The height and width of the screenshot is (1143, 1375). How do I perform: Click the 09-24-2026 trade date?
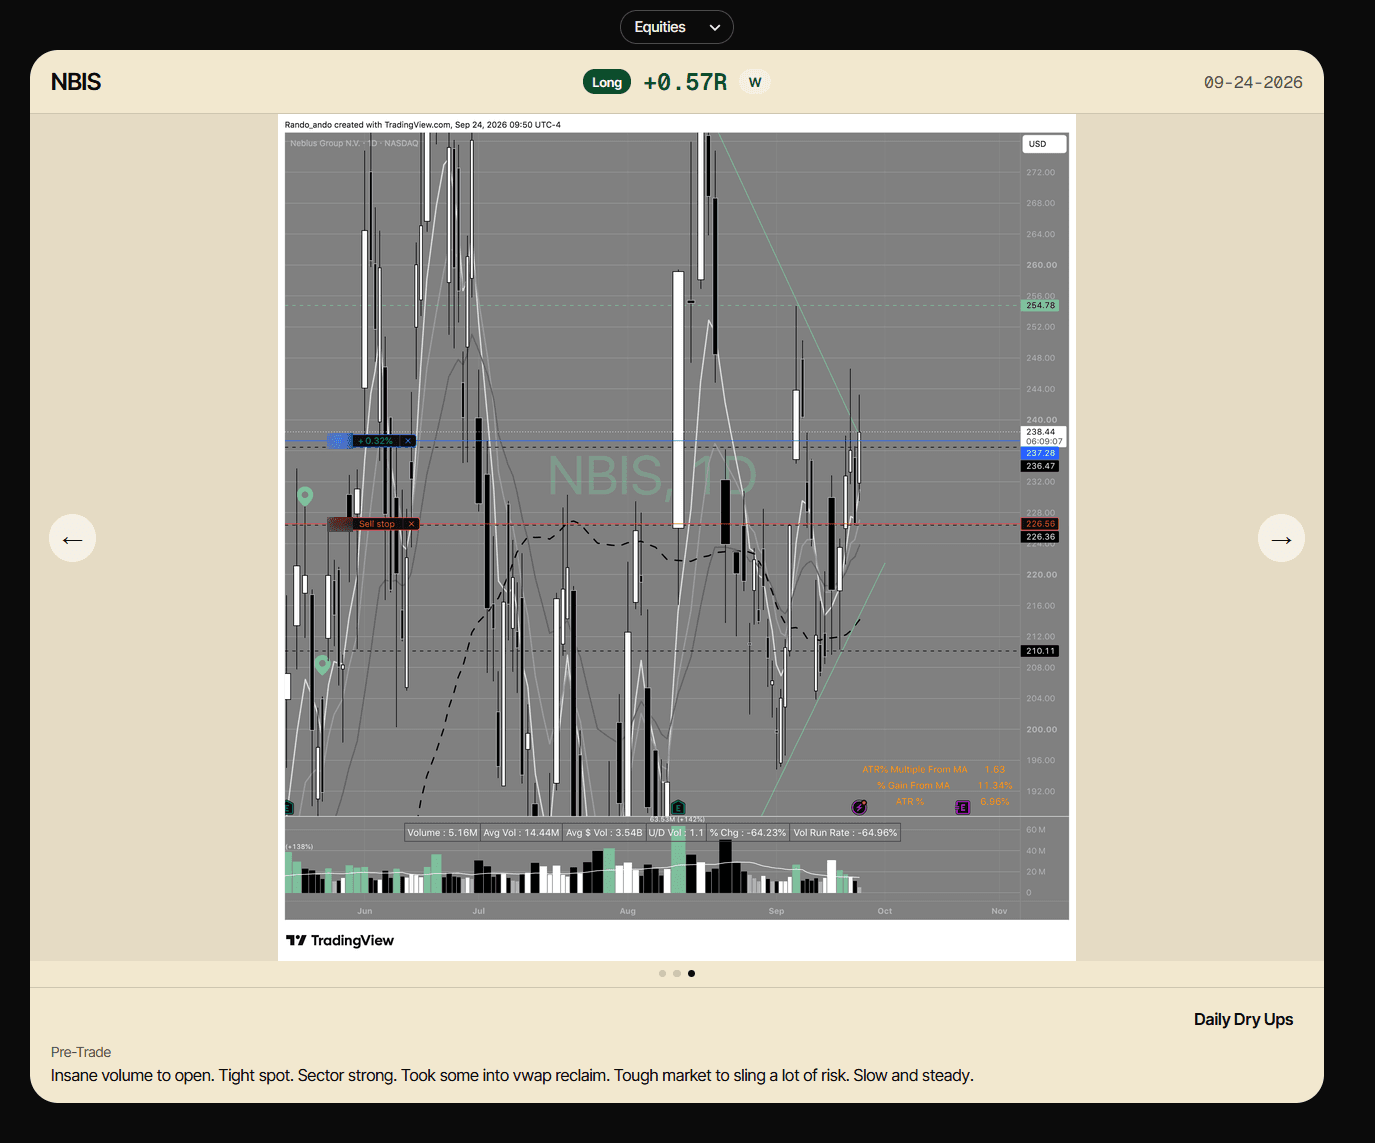point(1253,82)
